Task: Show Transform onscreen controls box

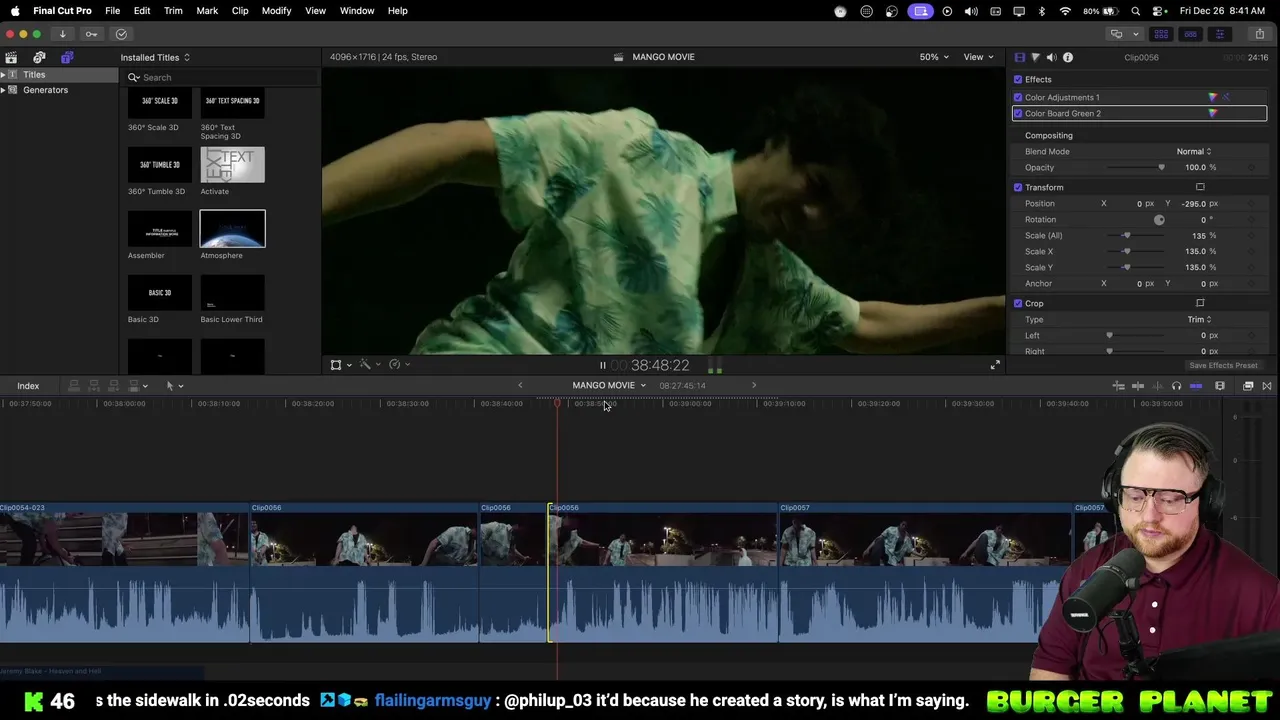Action: (1200, 187)
